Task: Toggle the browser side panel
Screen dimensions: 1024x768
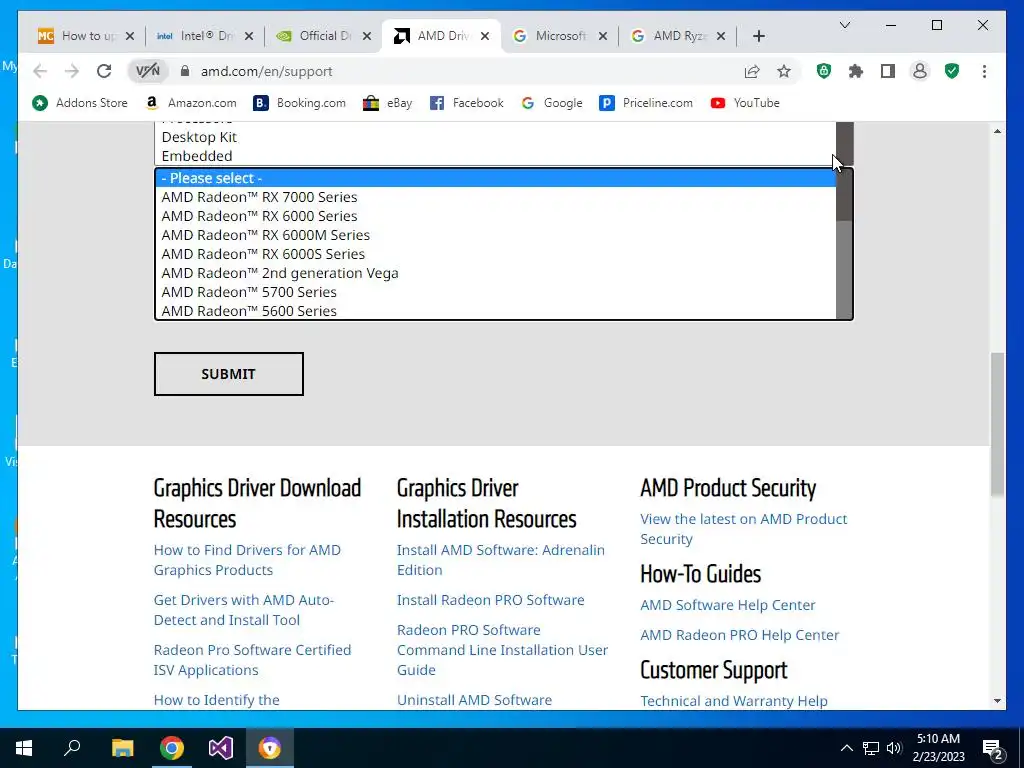Action: [x=888, y=71]
